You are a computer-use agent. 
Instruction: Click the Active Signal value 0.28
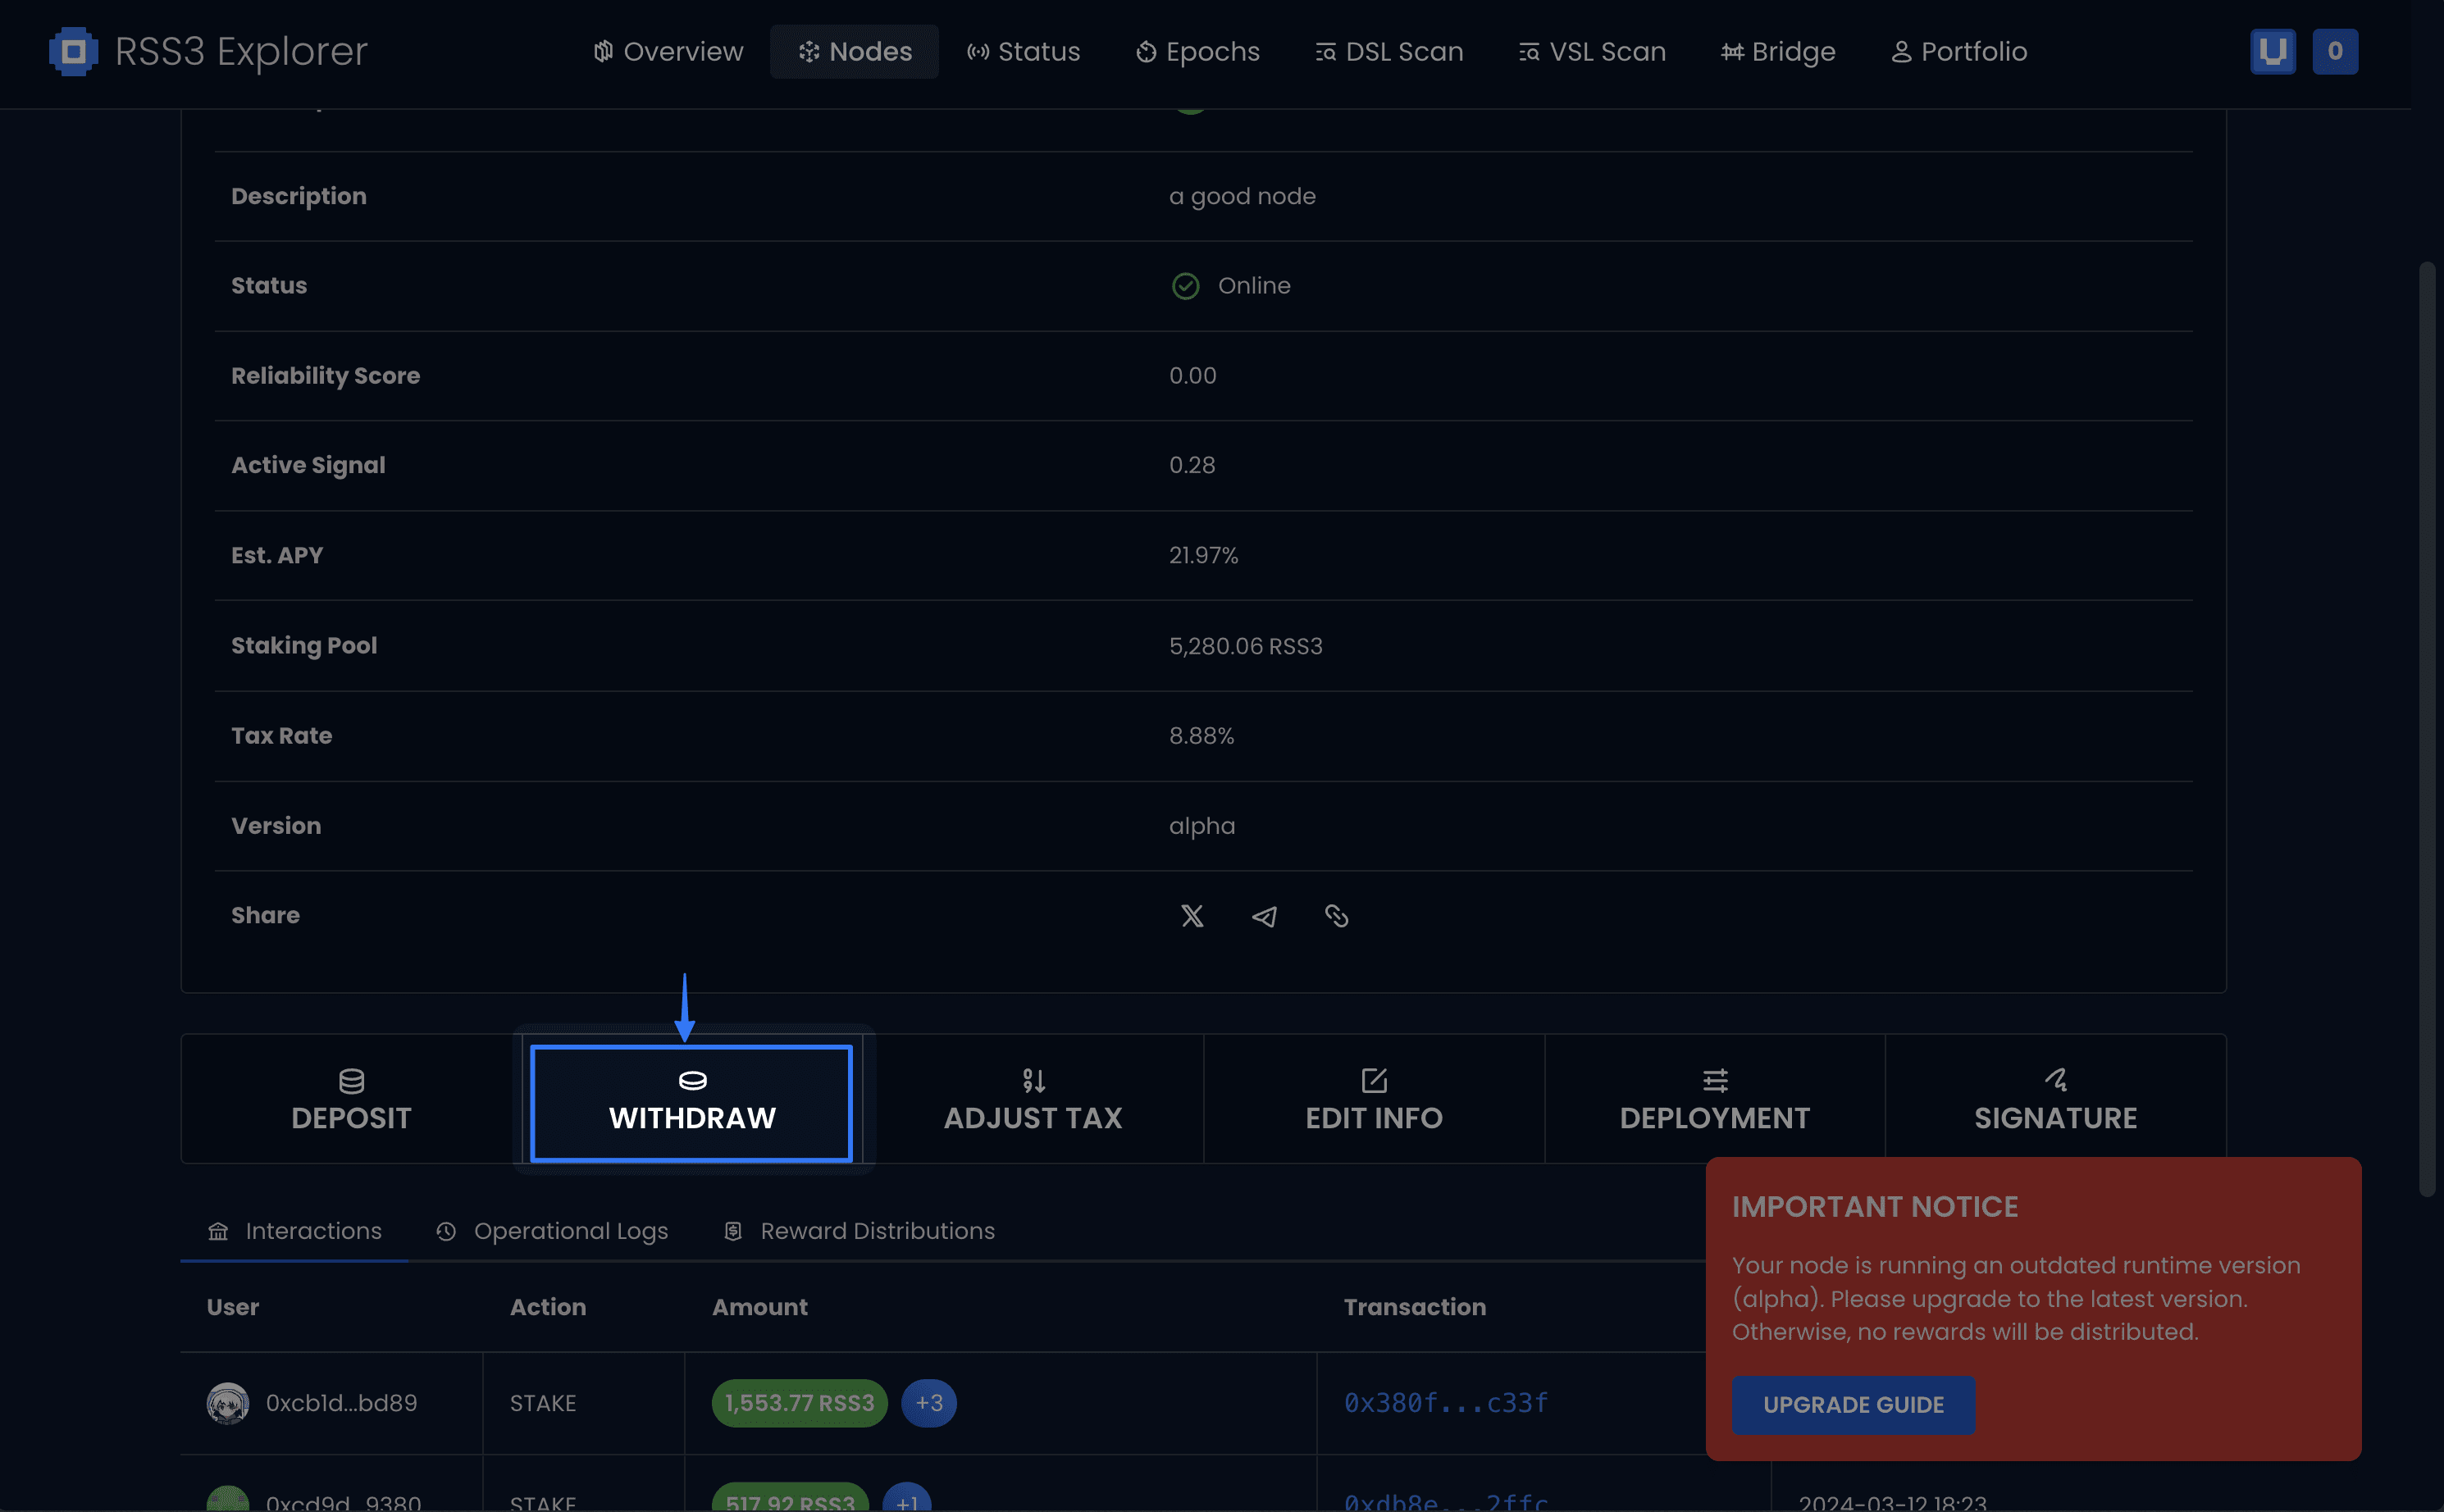point(1192,465)
